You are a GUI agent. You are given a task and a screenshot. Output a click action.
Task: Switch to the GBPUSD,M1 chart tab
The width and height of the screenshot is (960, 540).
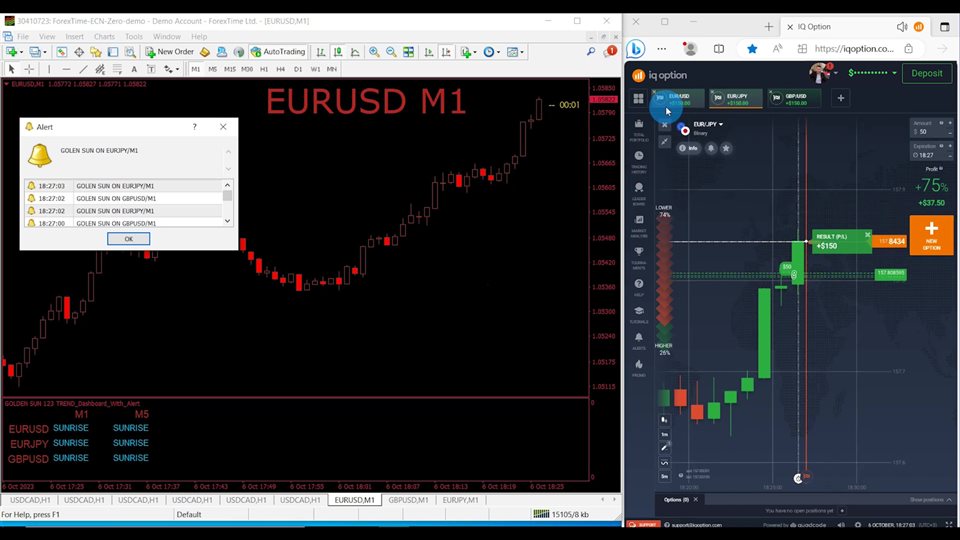[x=408, y=500]
